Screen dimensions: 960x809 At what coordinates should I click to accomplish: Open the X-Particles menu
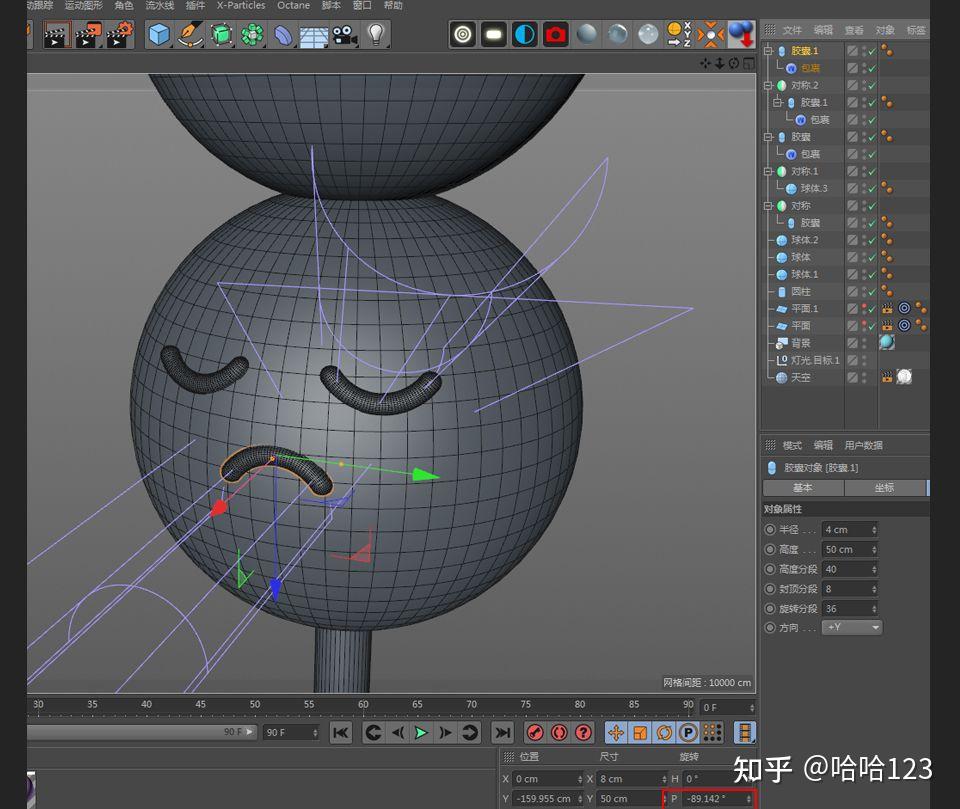coord(240,5)
